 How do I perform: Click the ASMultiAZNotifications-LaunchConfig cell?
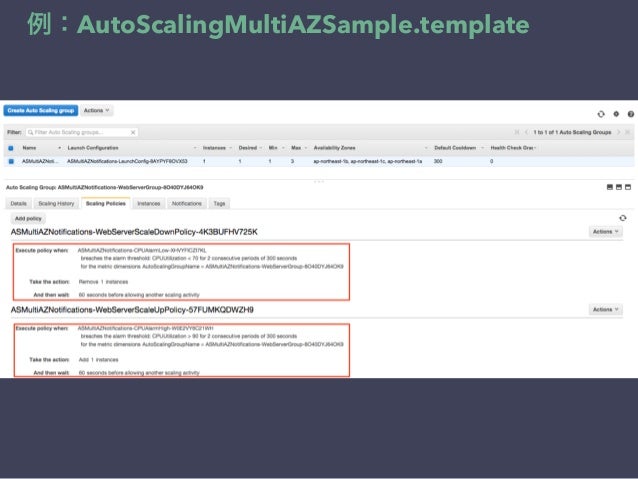pyautogui.click(x=127, y=162)
